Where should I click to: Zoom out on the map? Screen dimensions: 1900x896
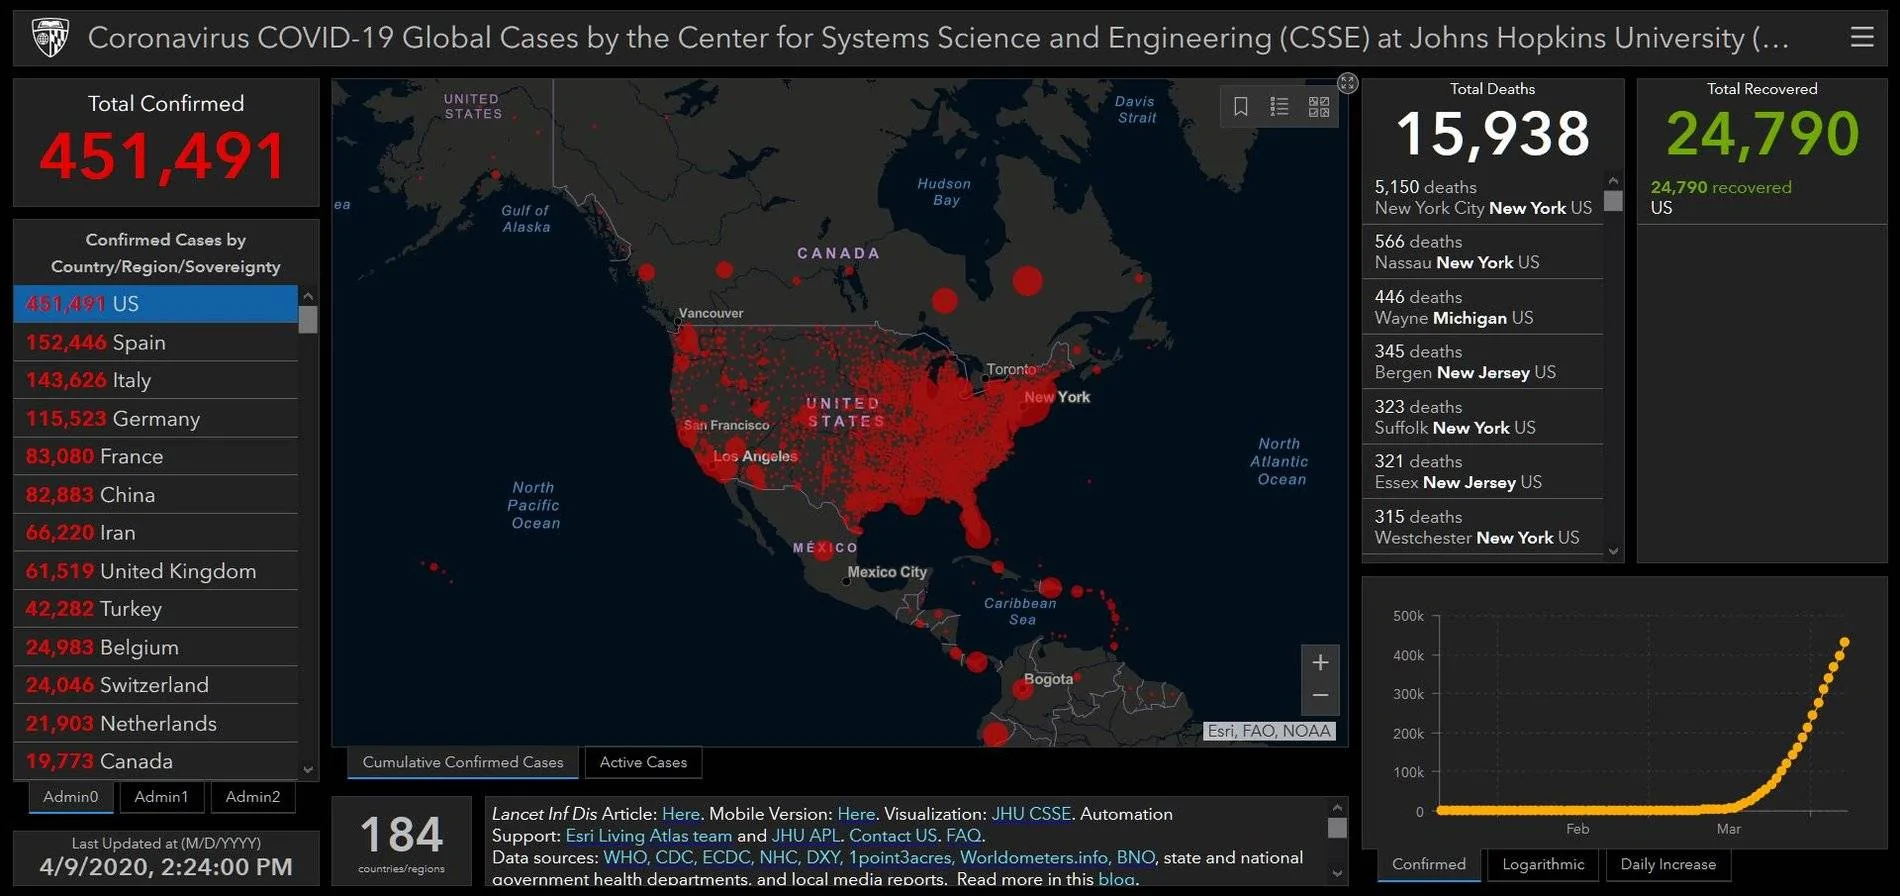point(1320,696)
